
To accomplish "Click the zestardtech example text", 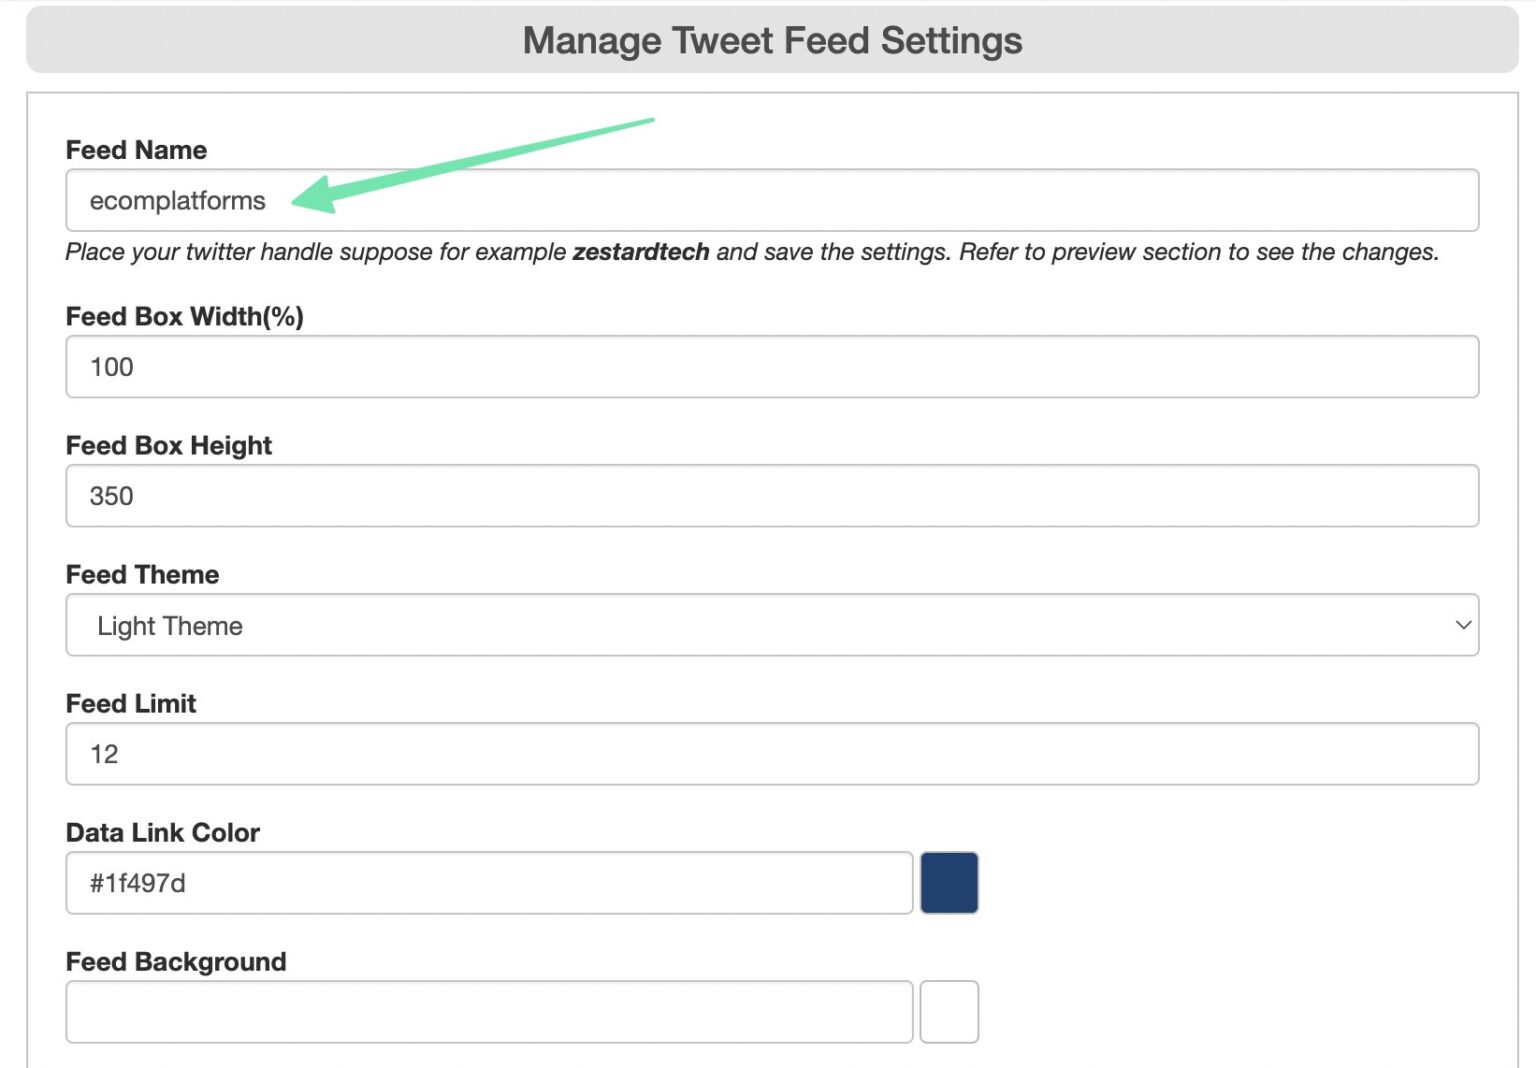I will [x=641, y=252].
